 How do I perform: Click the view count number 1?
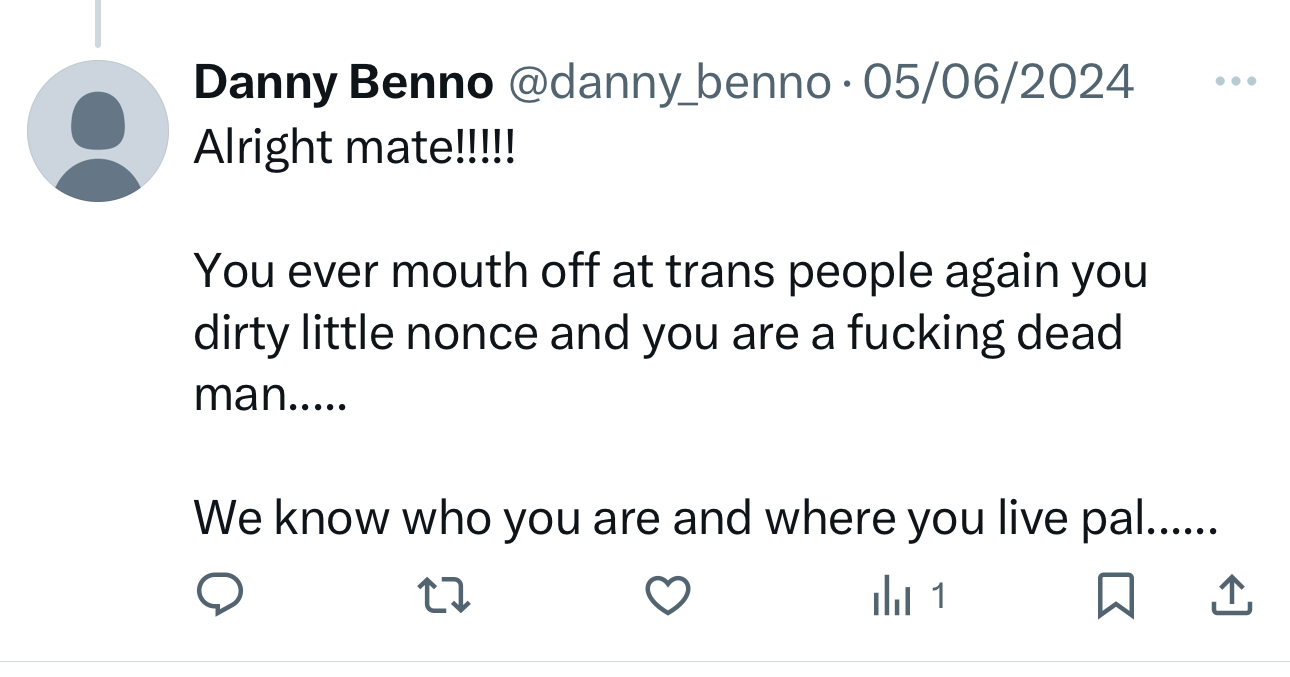tap(937, 597)
